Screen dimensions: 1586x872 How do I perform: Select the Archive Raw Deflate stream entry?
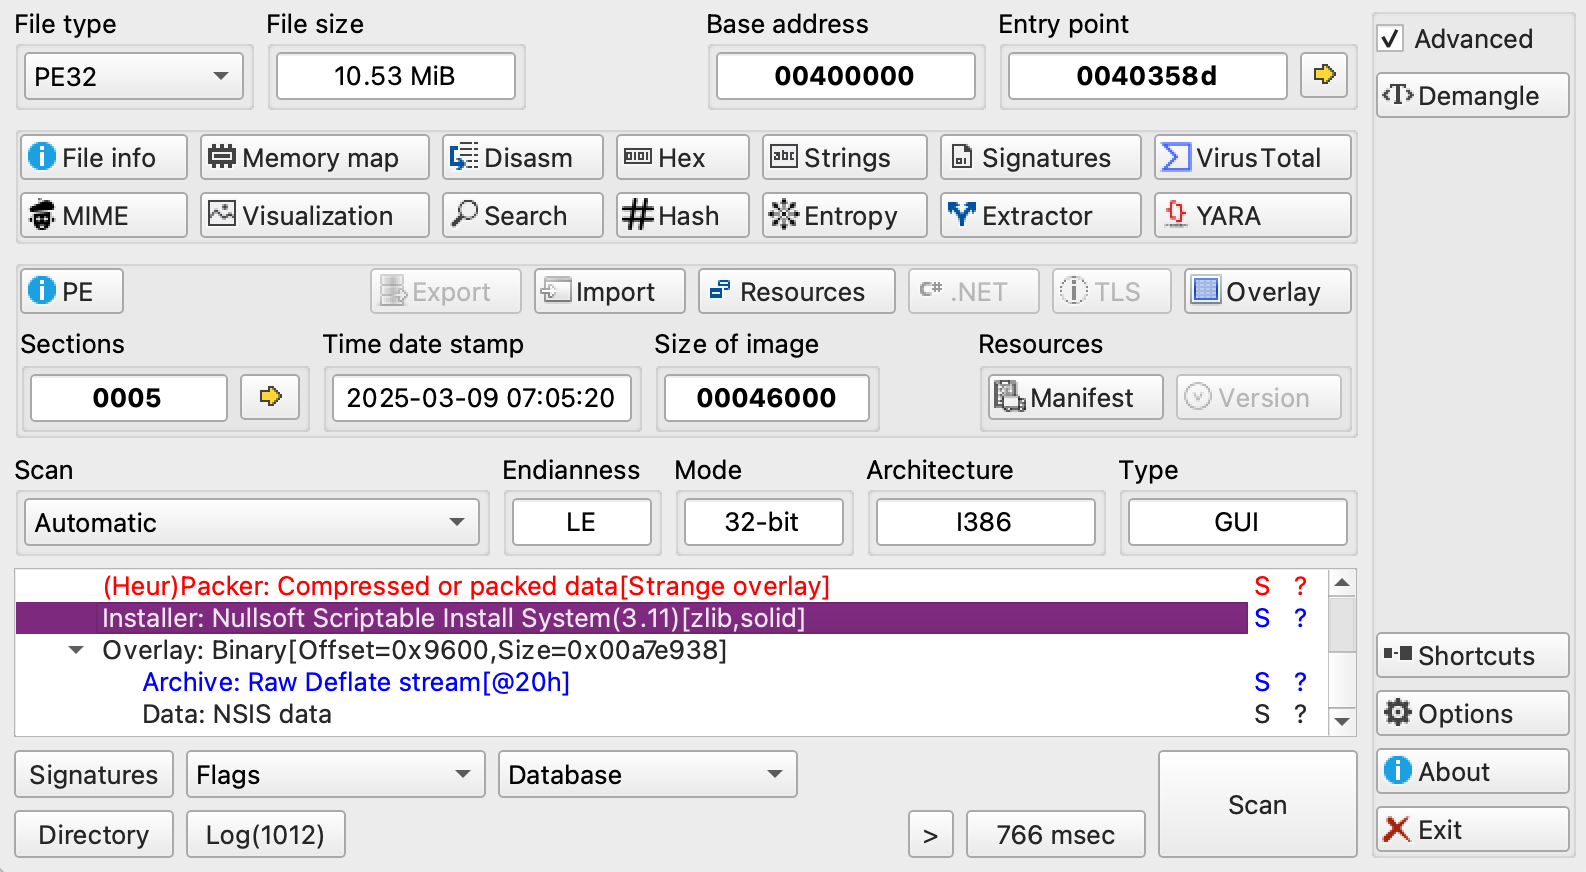tap(356, 682)
